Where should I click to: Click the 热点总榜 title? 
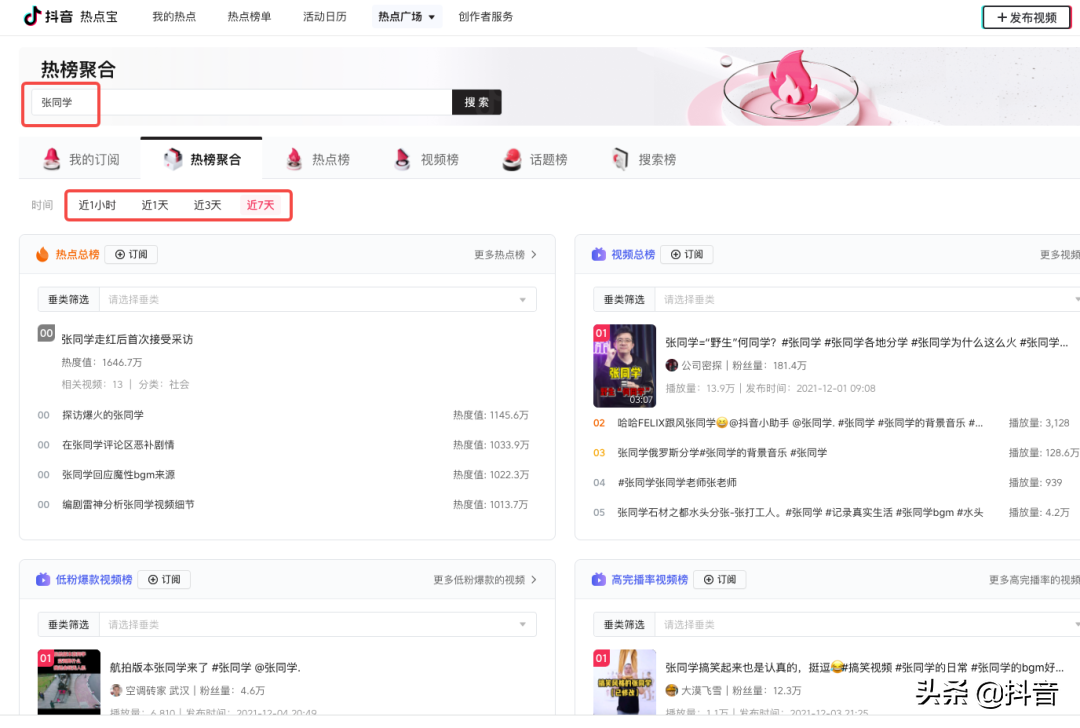click(x=77, y=254)
